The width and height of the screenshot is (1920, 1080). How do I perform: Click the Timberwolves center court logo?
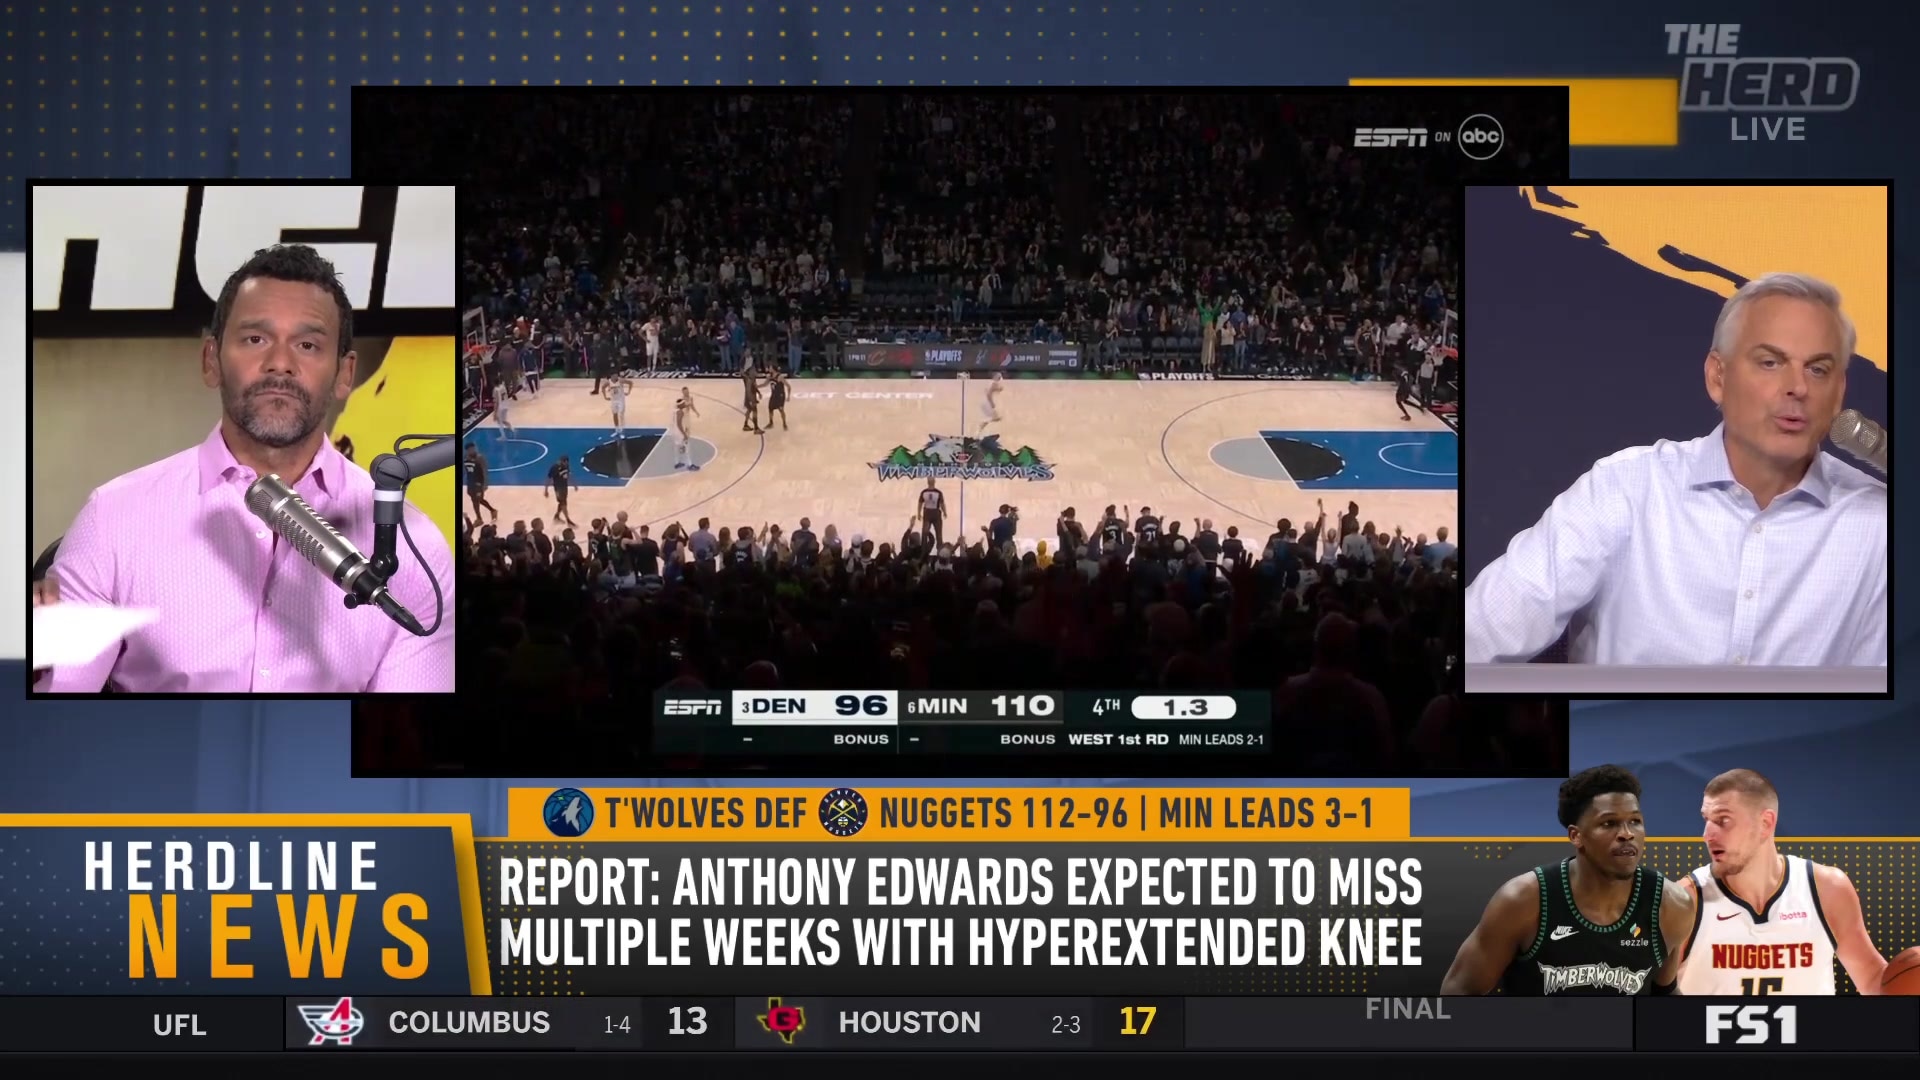point(962,460)
